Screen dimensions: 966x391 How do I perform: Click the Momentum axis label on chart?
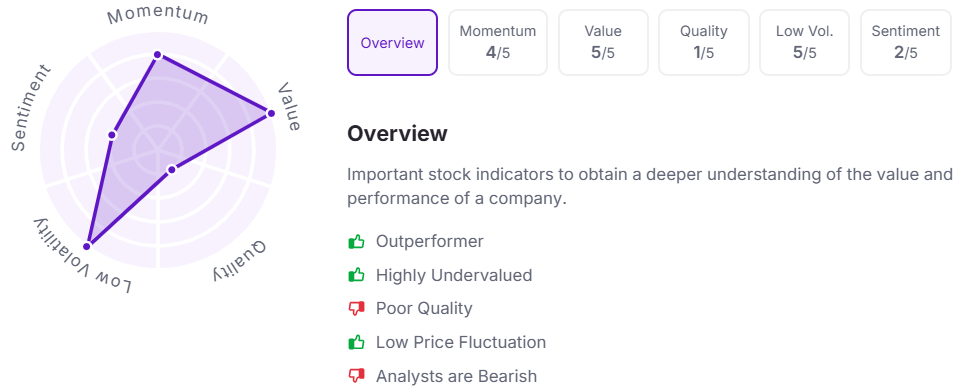pyautogui.click(x=158, y=15)
